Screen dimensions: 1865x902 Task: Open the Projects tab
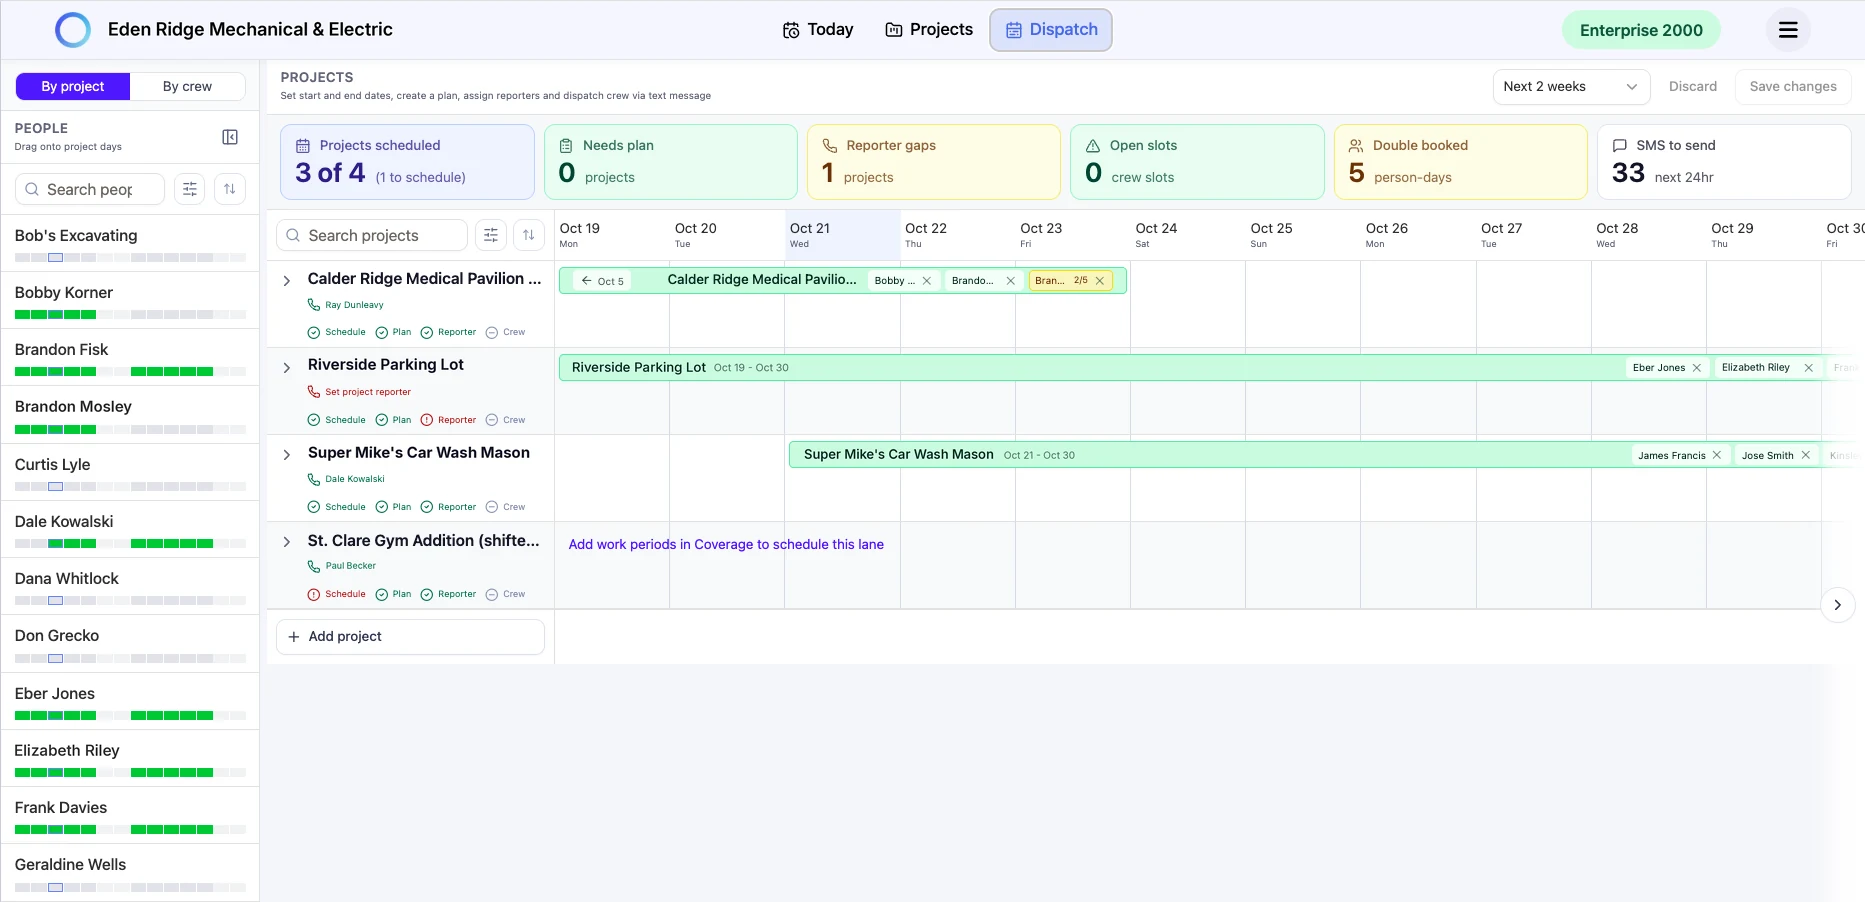tap(929, 30)
